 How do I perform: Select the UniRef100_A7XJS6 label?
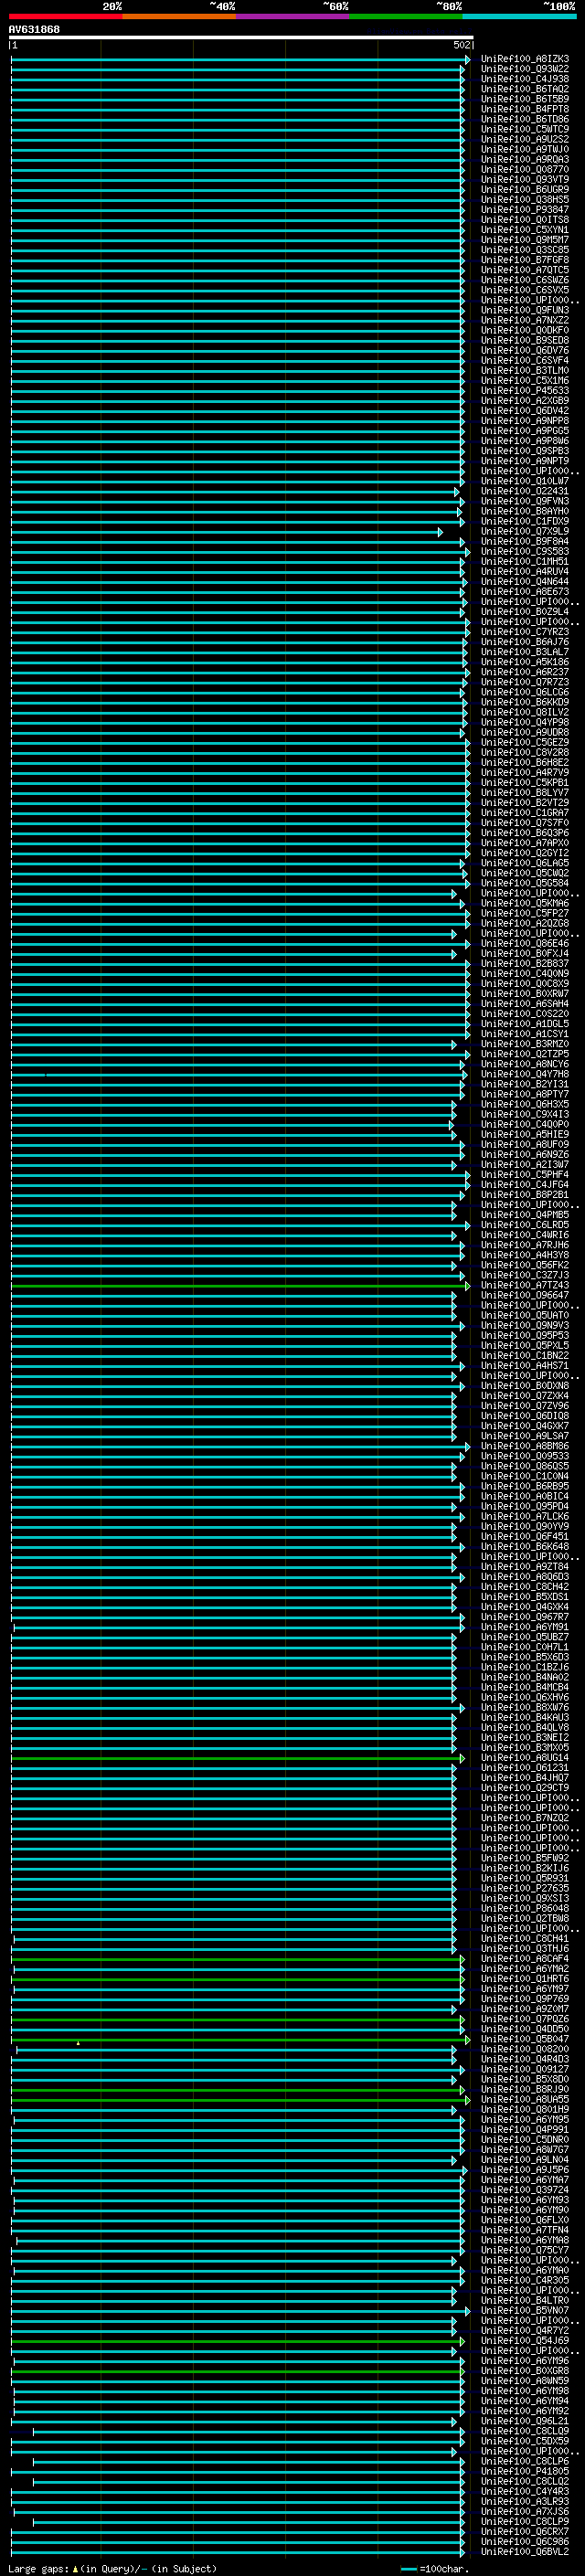coord(524,2512)
